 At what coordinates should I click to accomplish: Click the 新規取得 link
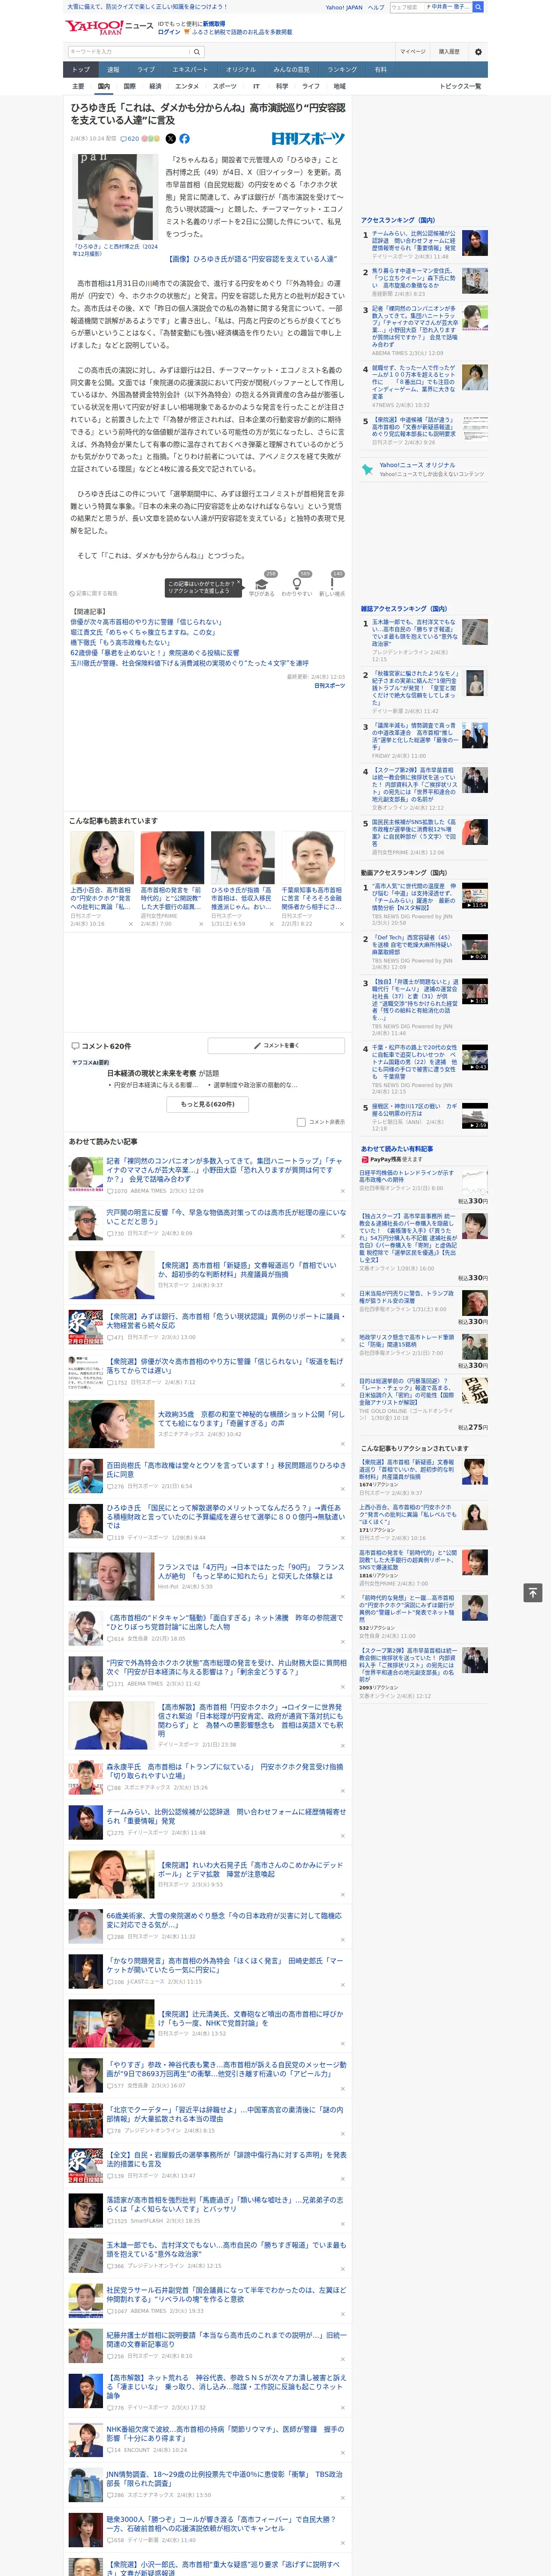(214, 23)
